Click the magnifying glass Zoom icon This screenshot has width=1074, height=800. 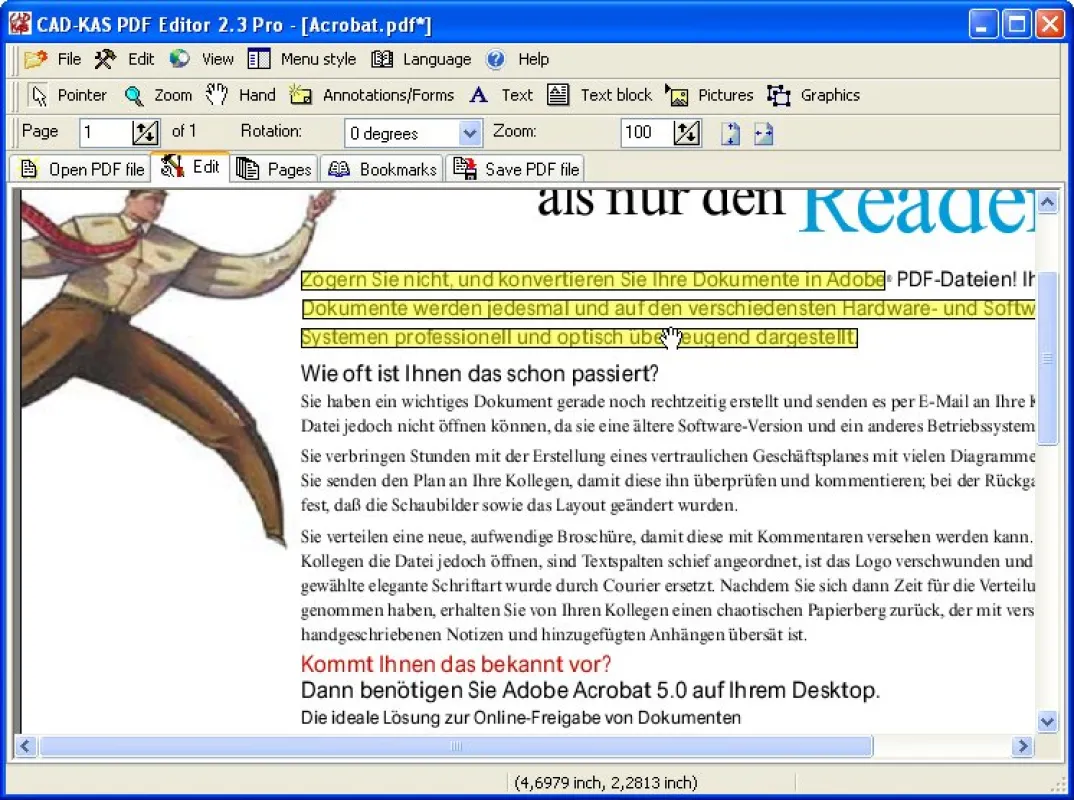click(x=134, y=96)
